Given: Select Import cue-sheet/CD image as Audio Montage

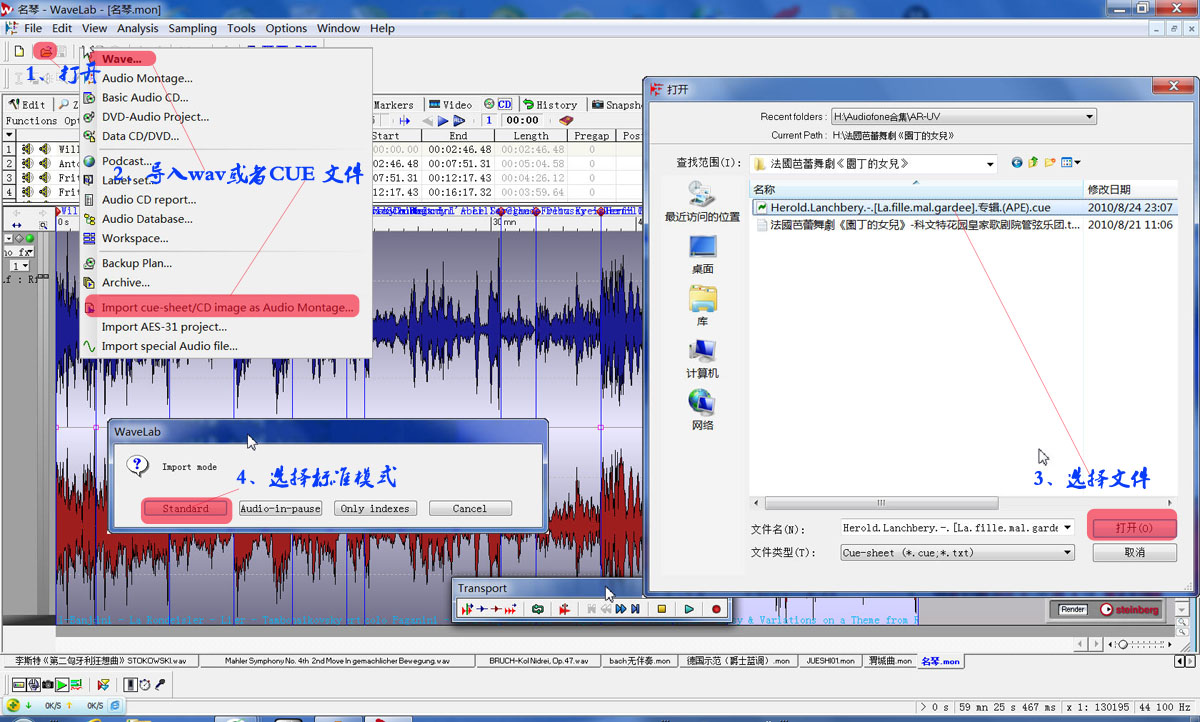Looking at the screenshot, I should [x=228, y=307].
